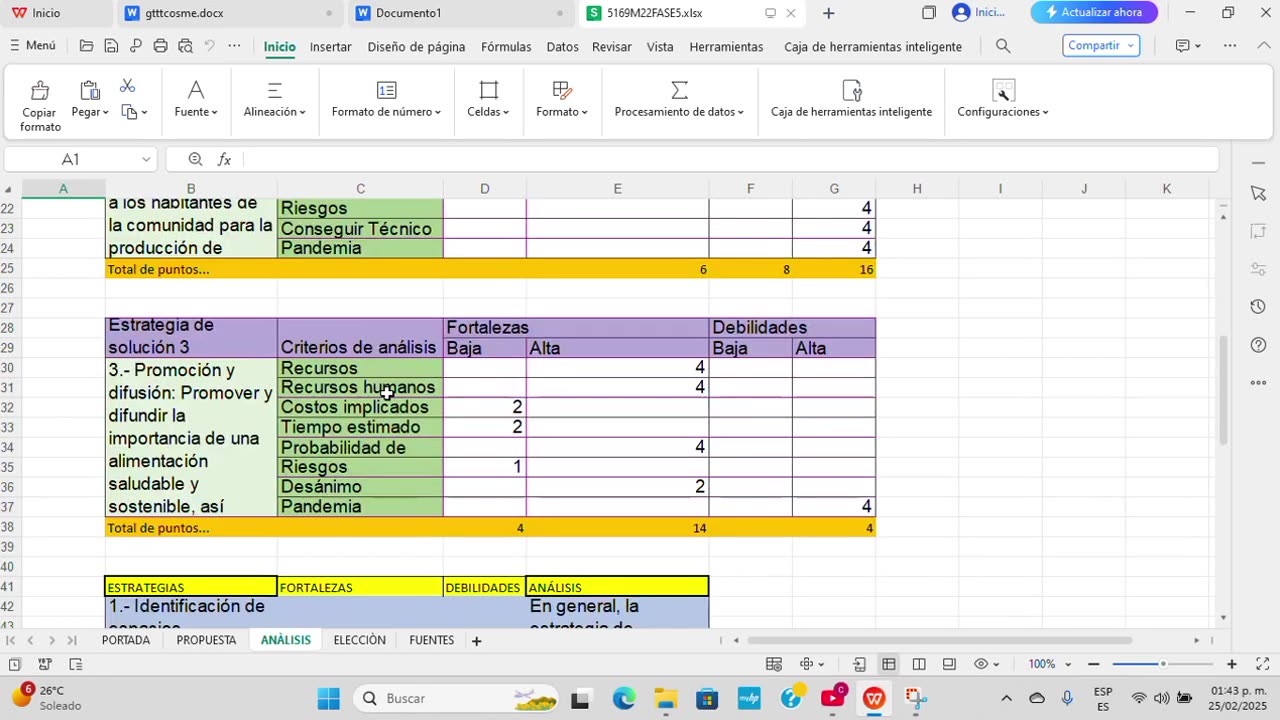Expand the Pegar dropdown arrow

point(105,112)
